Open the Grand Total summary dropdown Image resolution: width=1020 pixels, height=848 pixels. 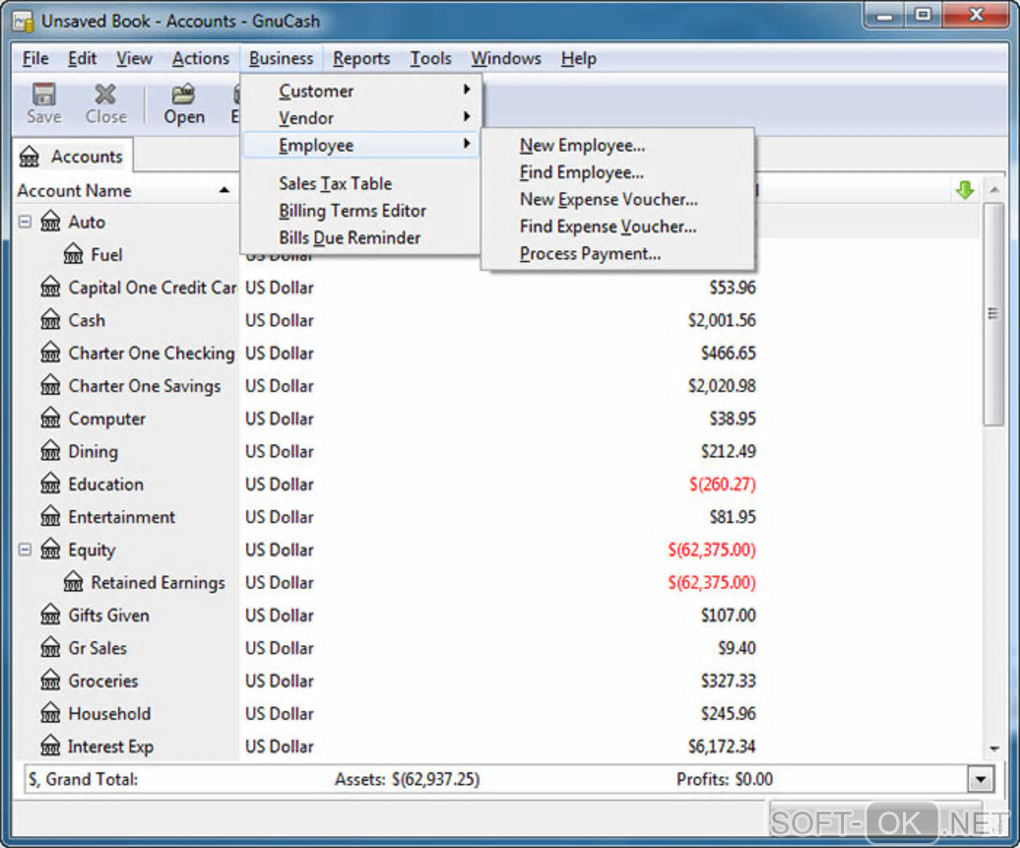point(981,778)
